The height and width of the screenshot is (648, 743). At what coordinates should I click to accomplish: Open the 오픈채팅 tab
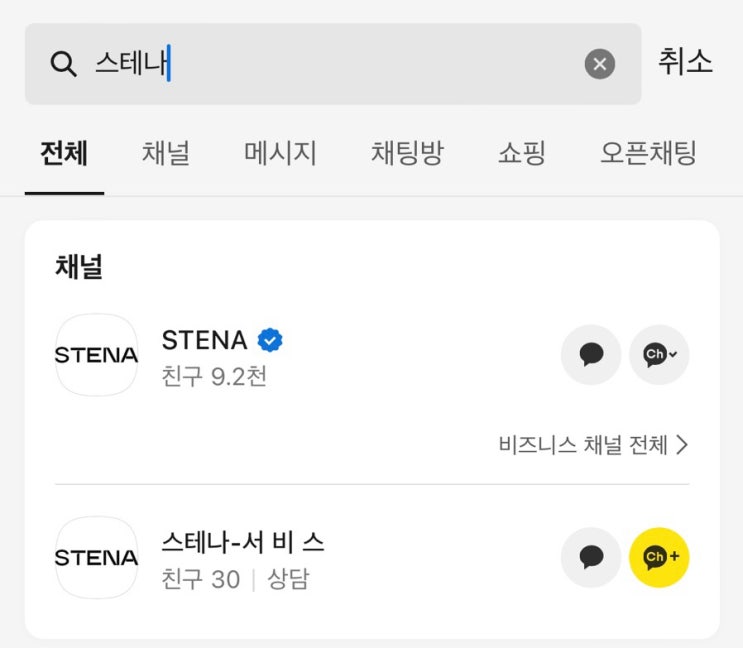point(648,153)
